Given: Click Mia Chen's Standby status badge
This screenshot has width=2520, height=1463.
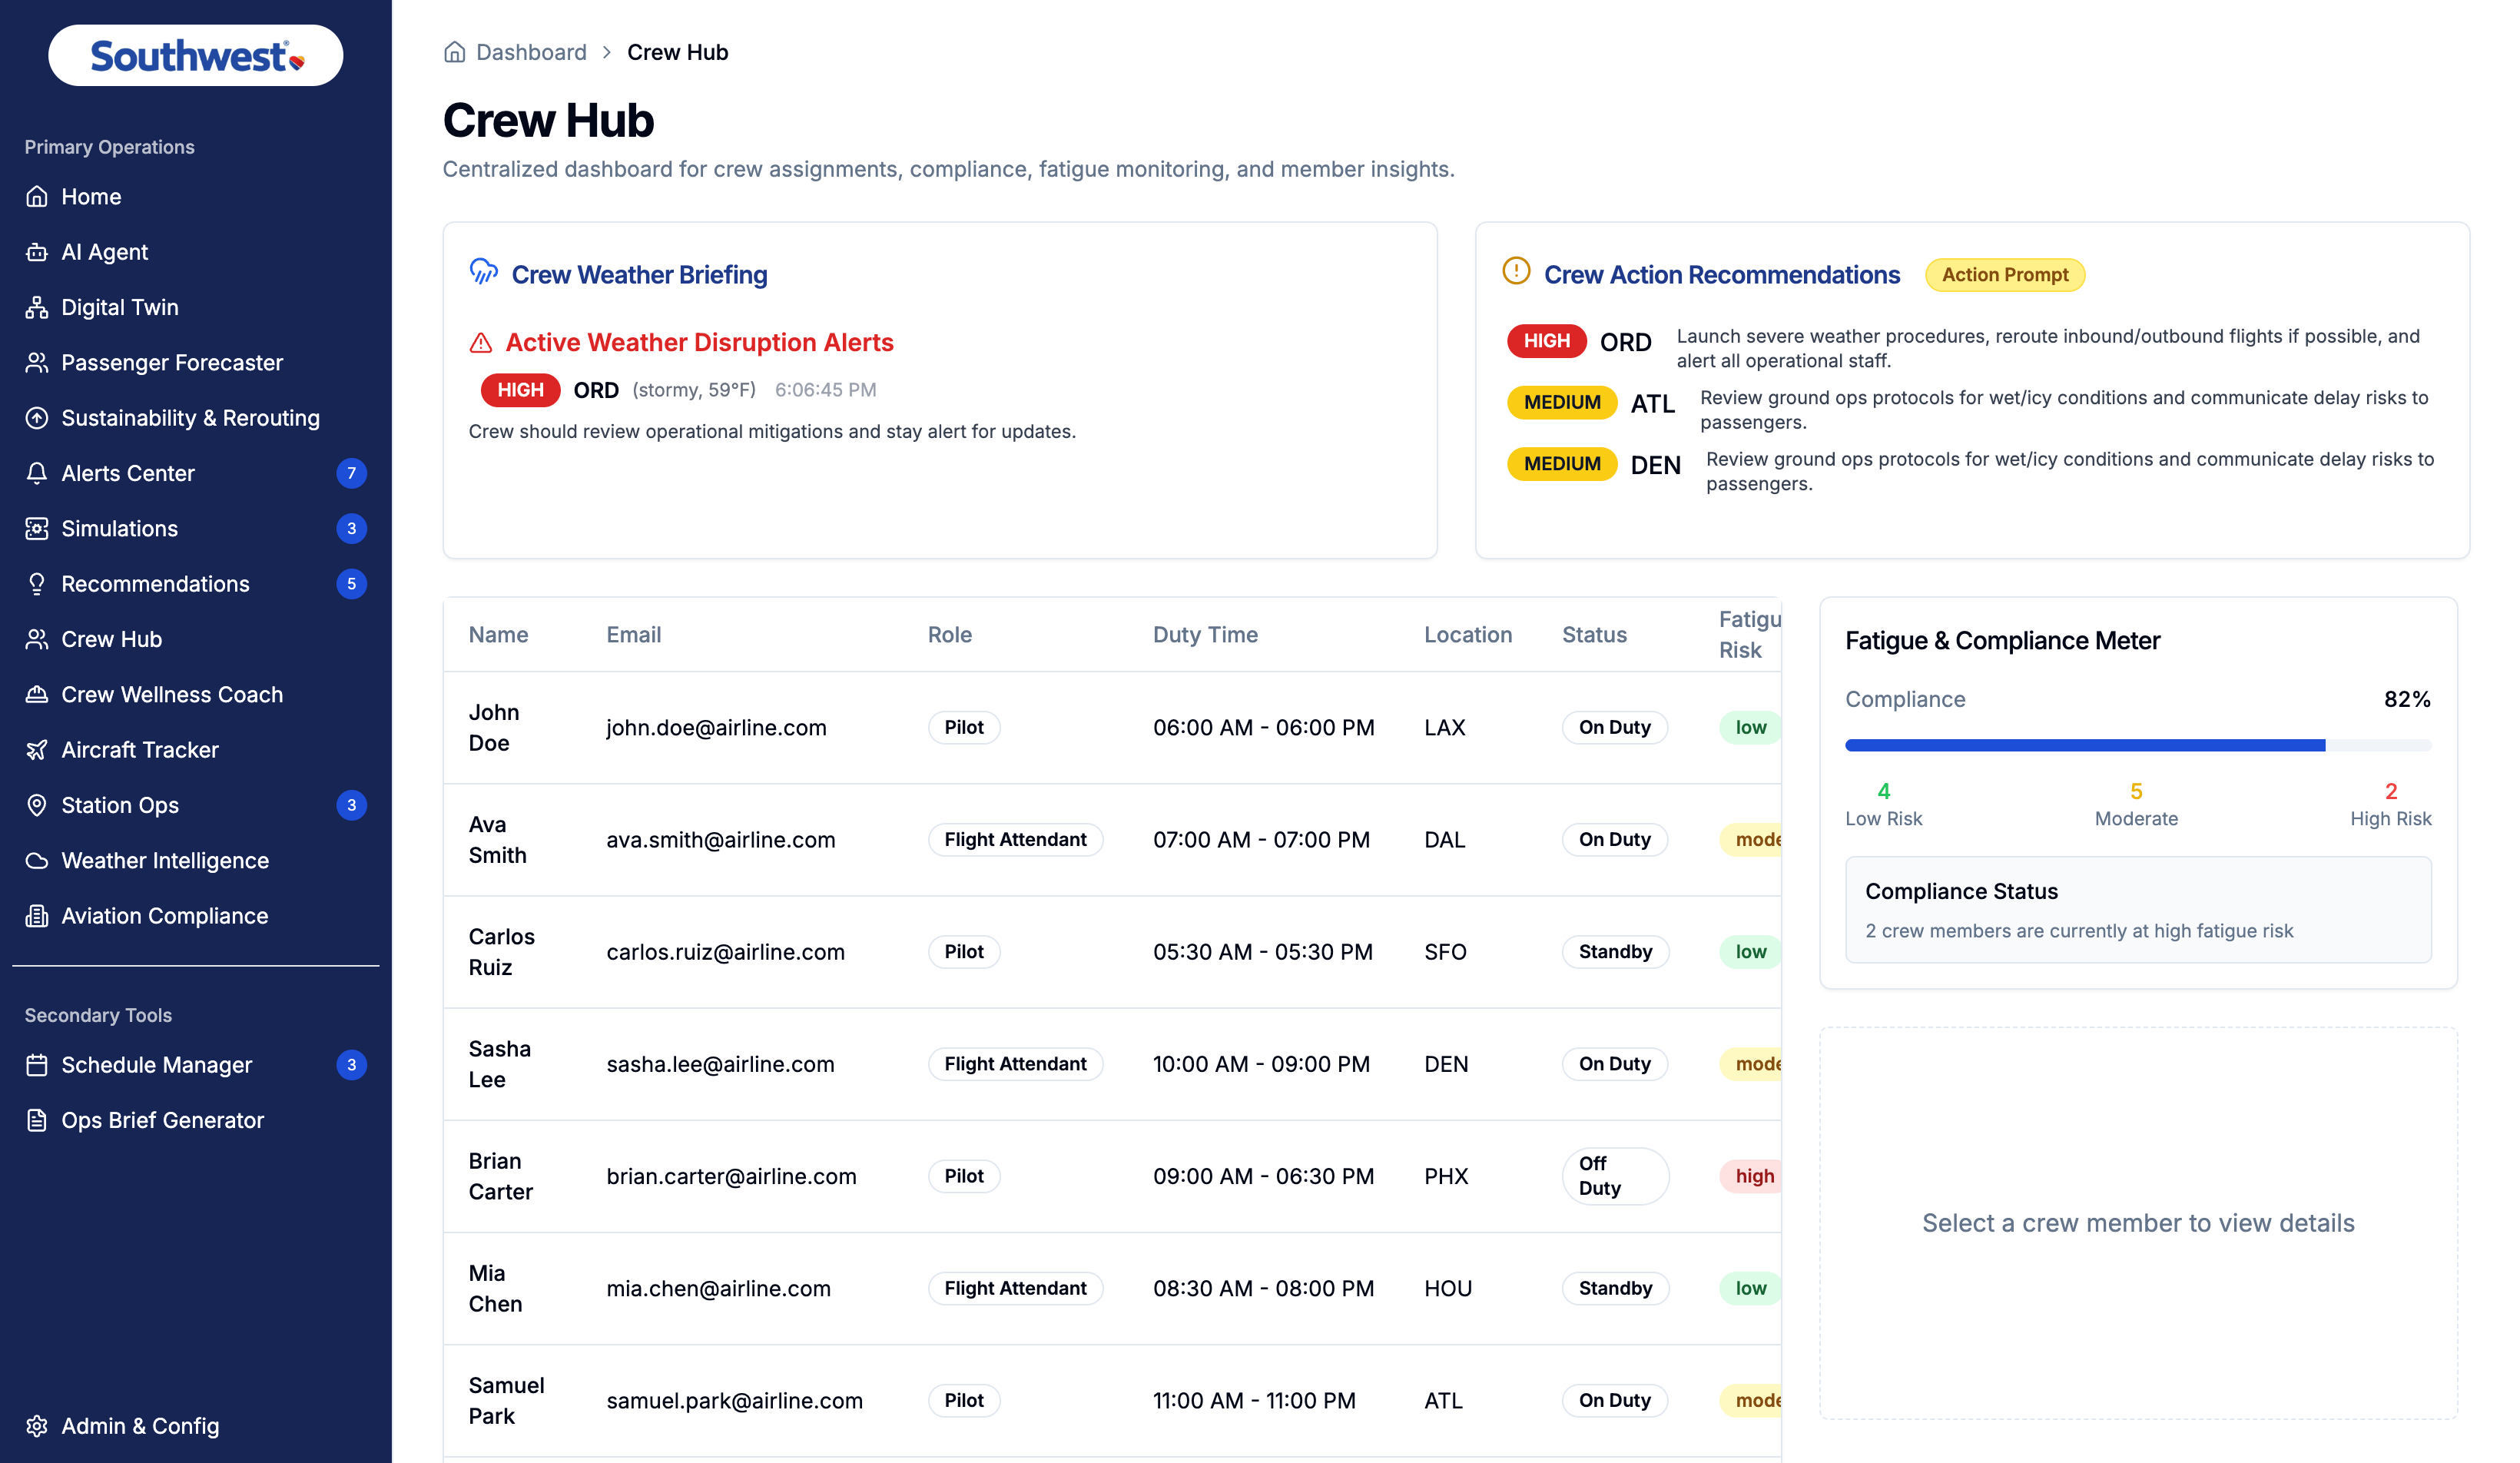Looking at the screenshot, I should point(1615,1288).
